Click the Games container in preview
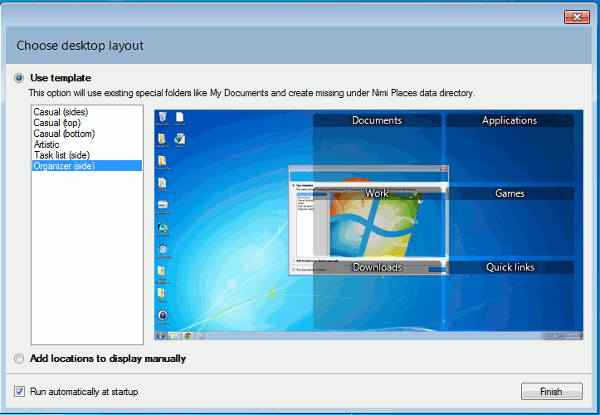600x415 pixels. tap(509, 193)
